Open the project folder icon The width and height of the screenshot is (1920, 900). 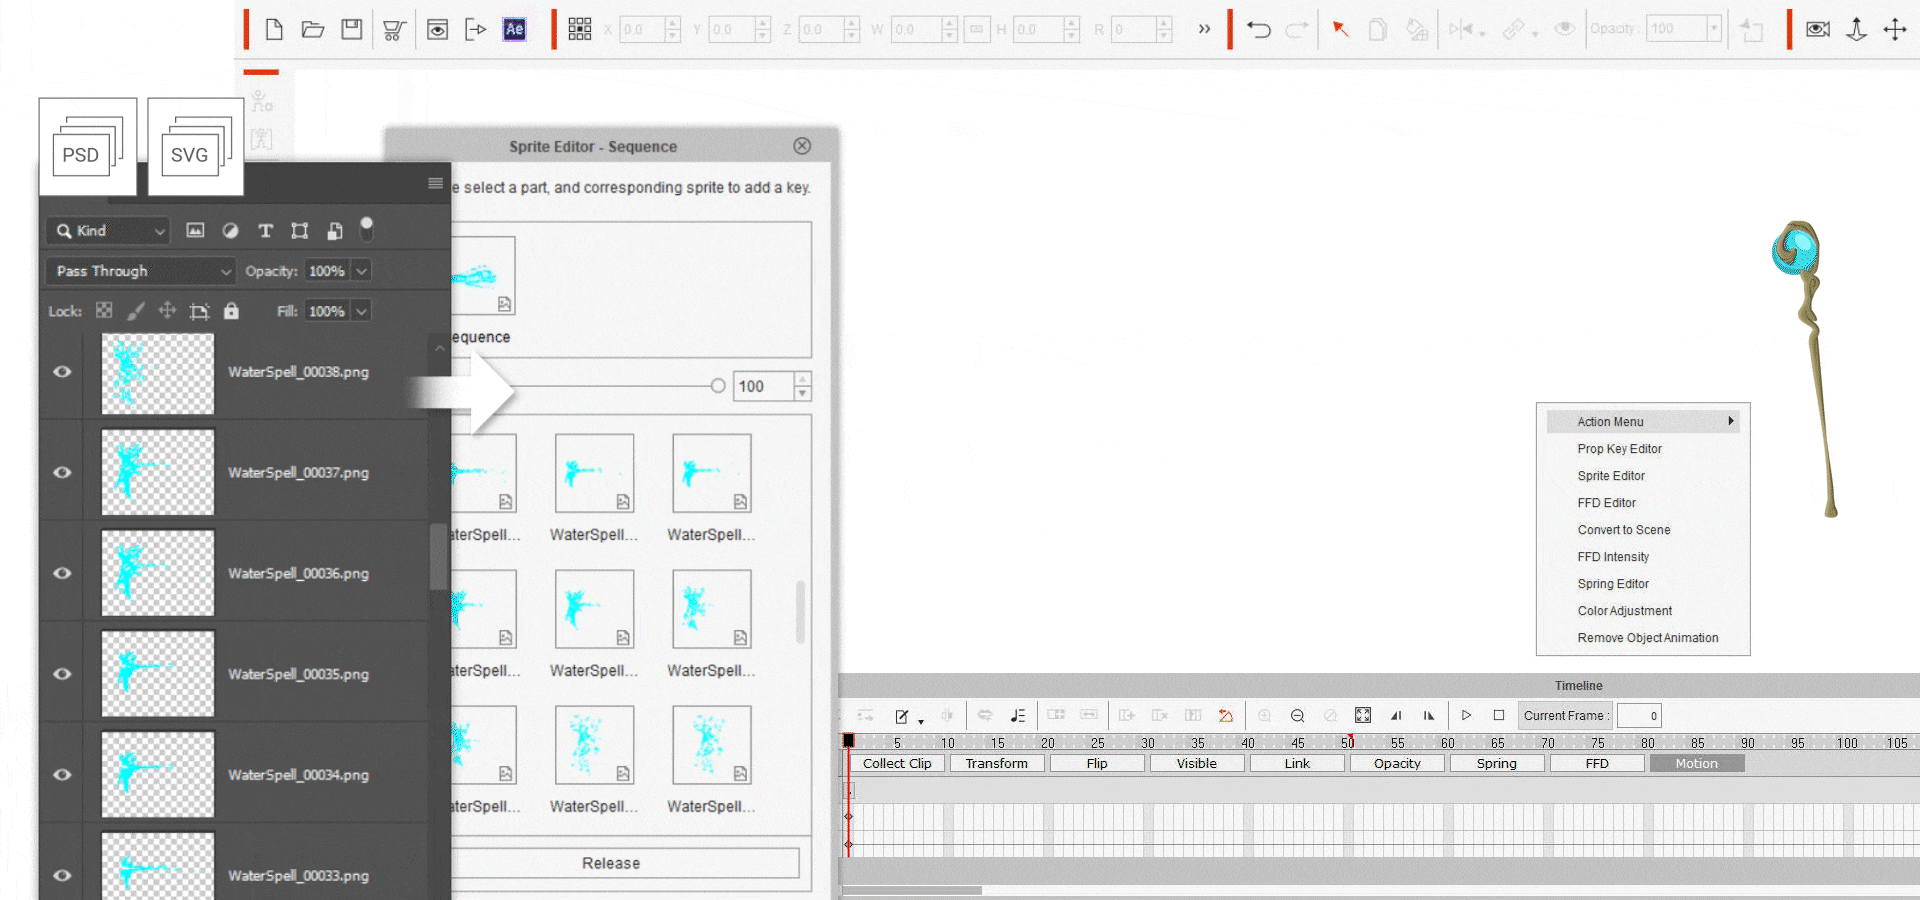(x=313, y=29)
